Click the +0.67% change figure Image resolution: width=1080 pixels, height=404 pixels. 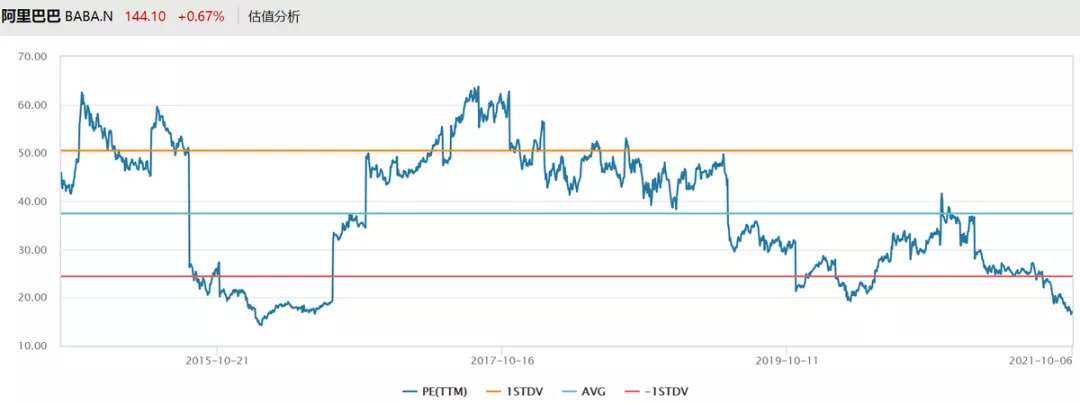pyautogui.click(x=202, y=17)
